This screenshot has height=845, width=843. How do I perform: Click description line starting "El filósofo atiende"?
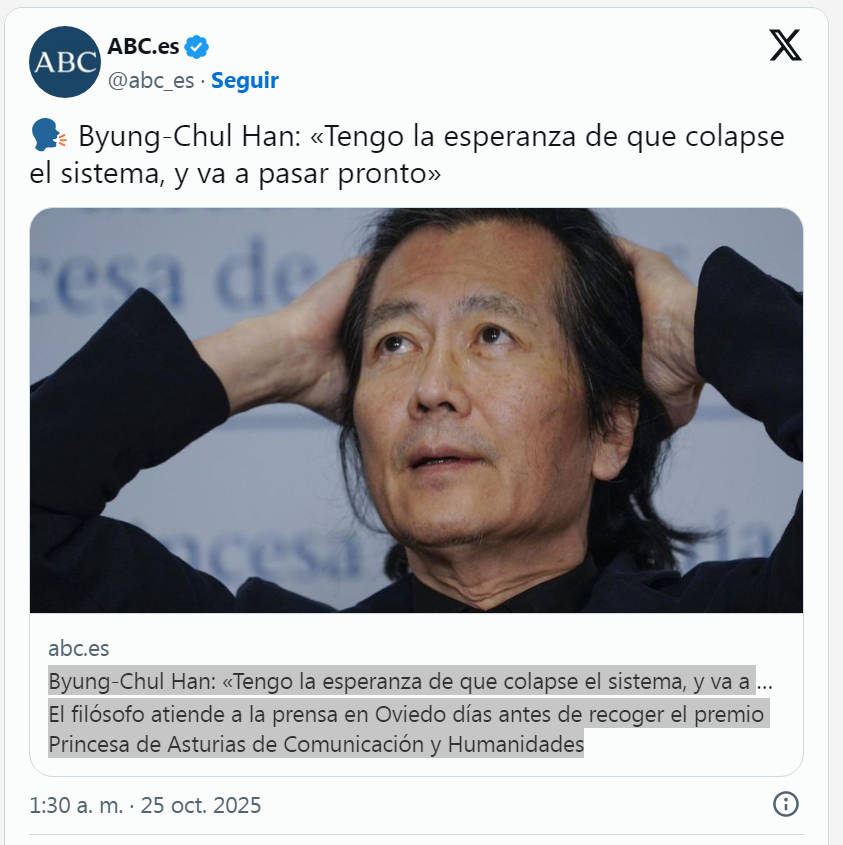pos(409,714)
